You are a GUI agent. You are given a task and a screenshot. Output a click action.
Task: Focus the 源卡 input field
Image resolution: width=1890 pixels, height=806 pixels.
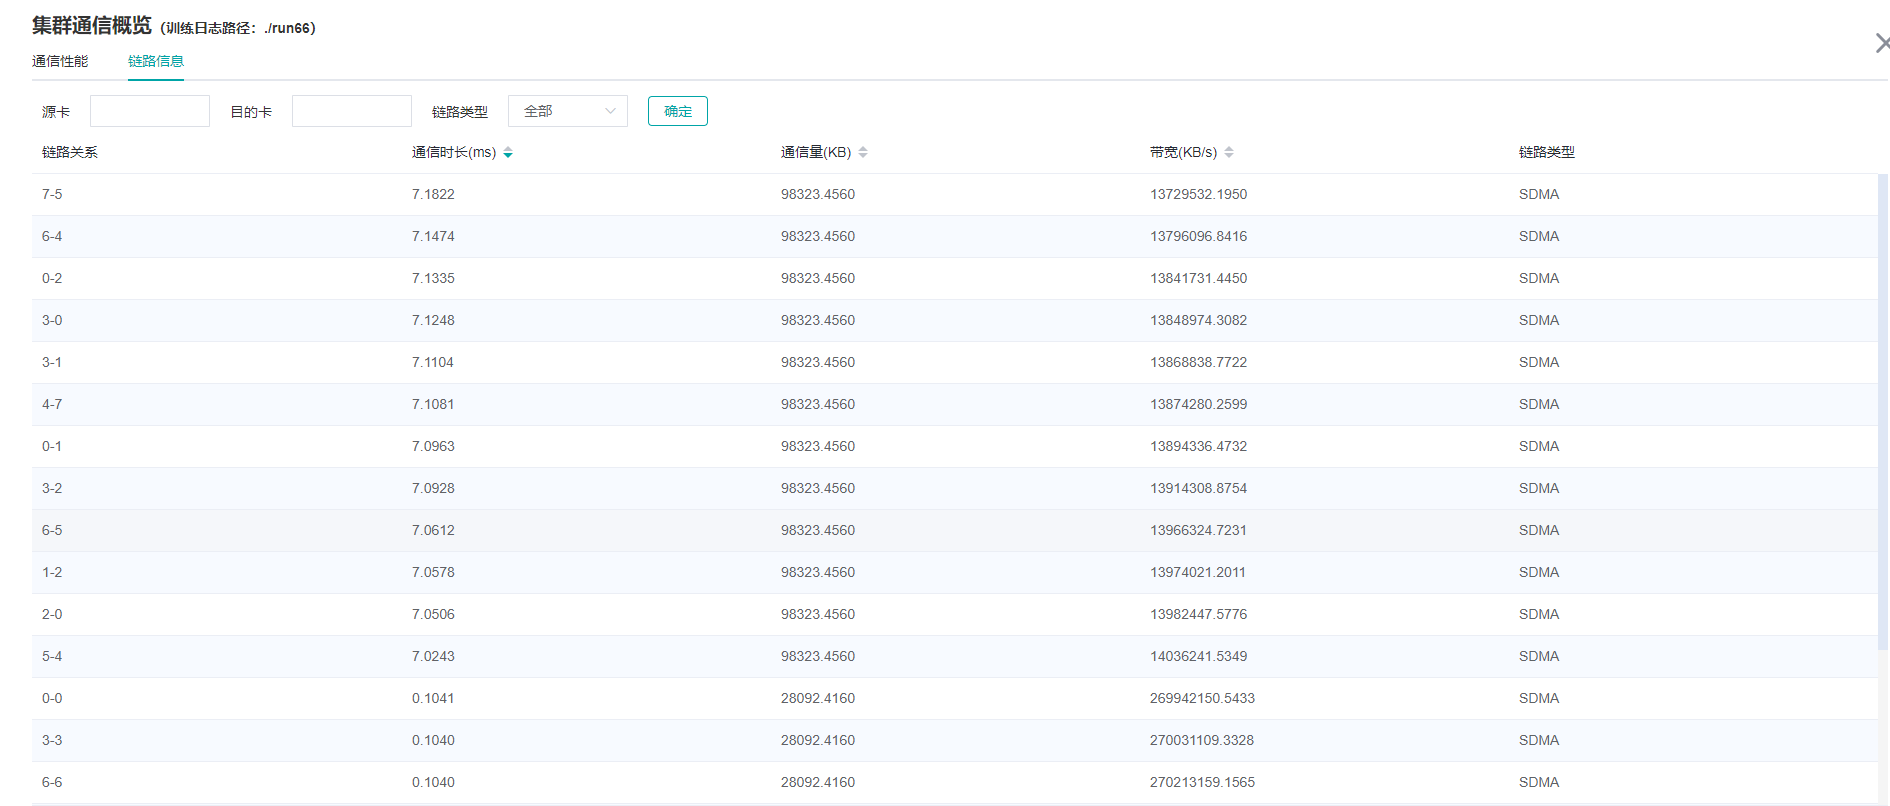point(150,111)
